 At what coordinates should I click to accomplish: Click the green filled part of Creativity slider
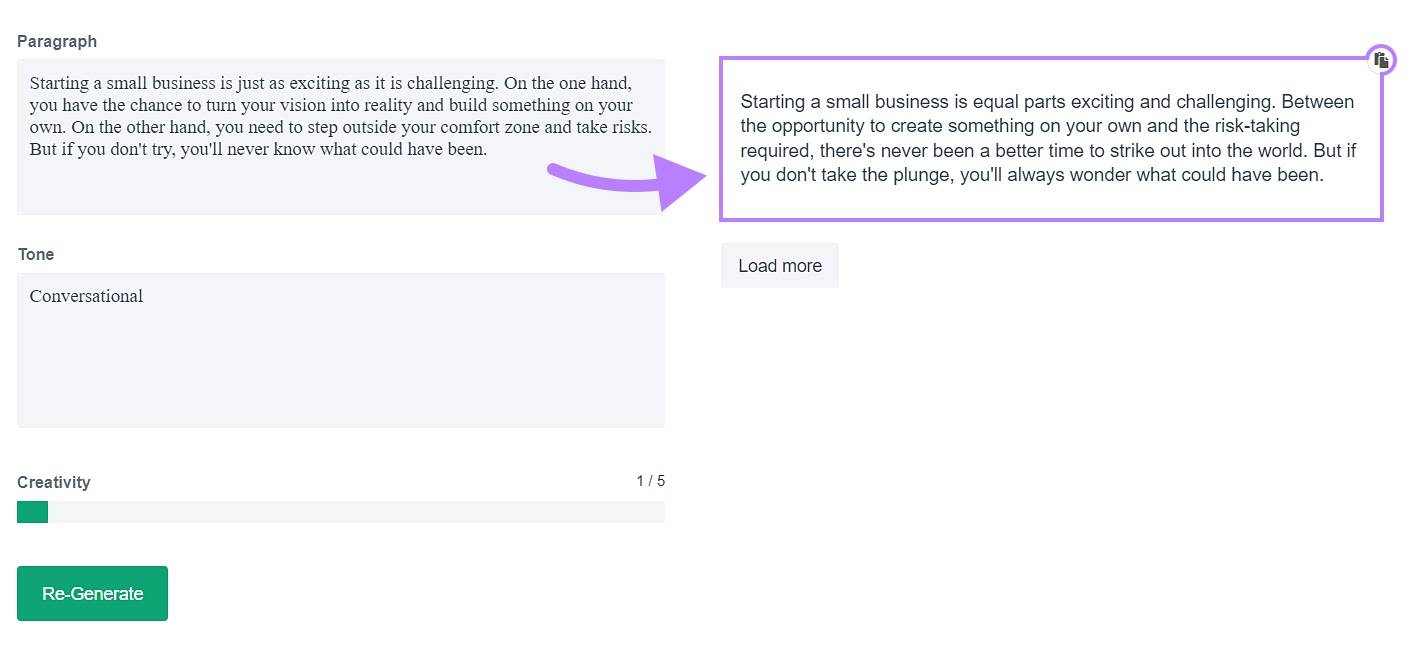pos(32,512)
